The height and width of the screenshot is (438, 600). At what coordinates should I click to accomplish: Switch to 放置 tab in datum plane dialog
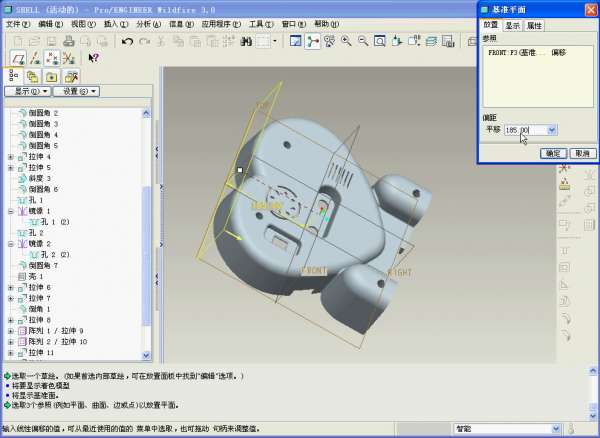coord(491,25)
